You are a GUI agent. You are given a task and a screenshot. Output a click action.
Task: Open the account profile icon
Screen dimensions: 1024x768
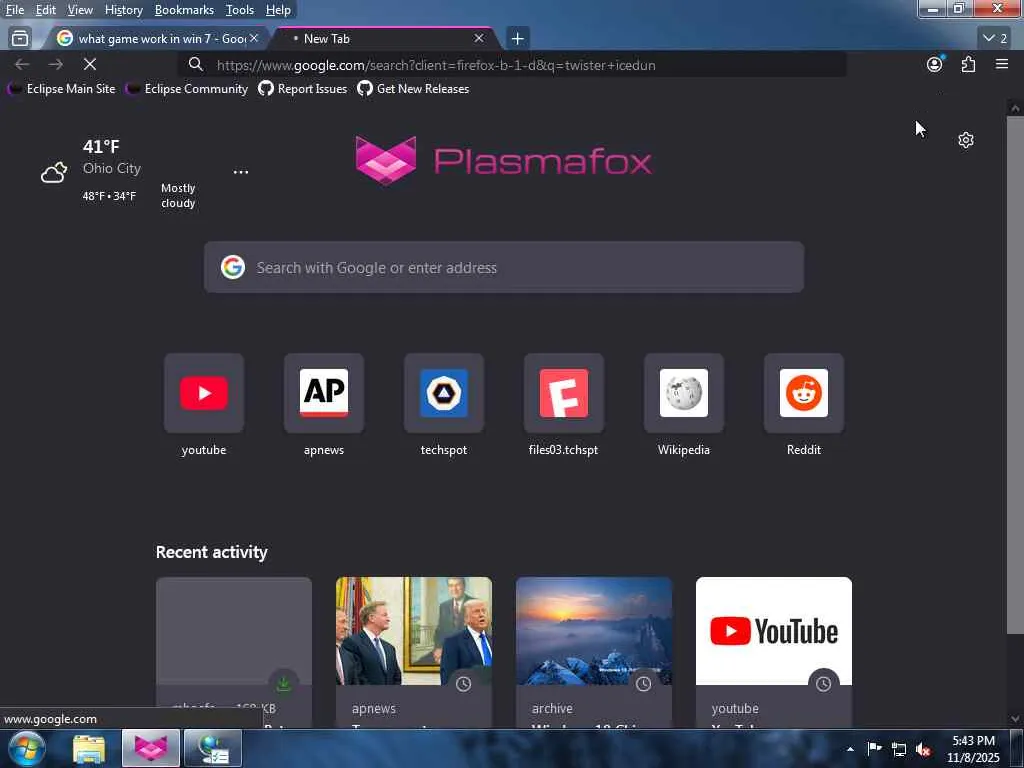[935, 64]
